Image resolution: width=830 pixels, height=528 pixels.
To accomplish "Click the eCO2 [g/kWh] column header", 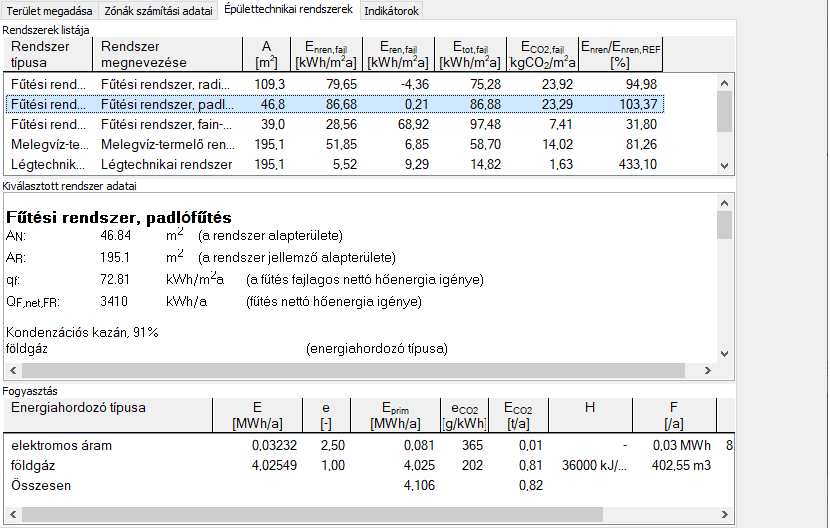I will 464,415.
